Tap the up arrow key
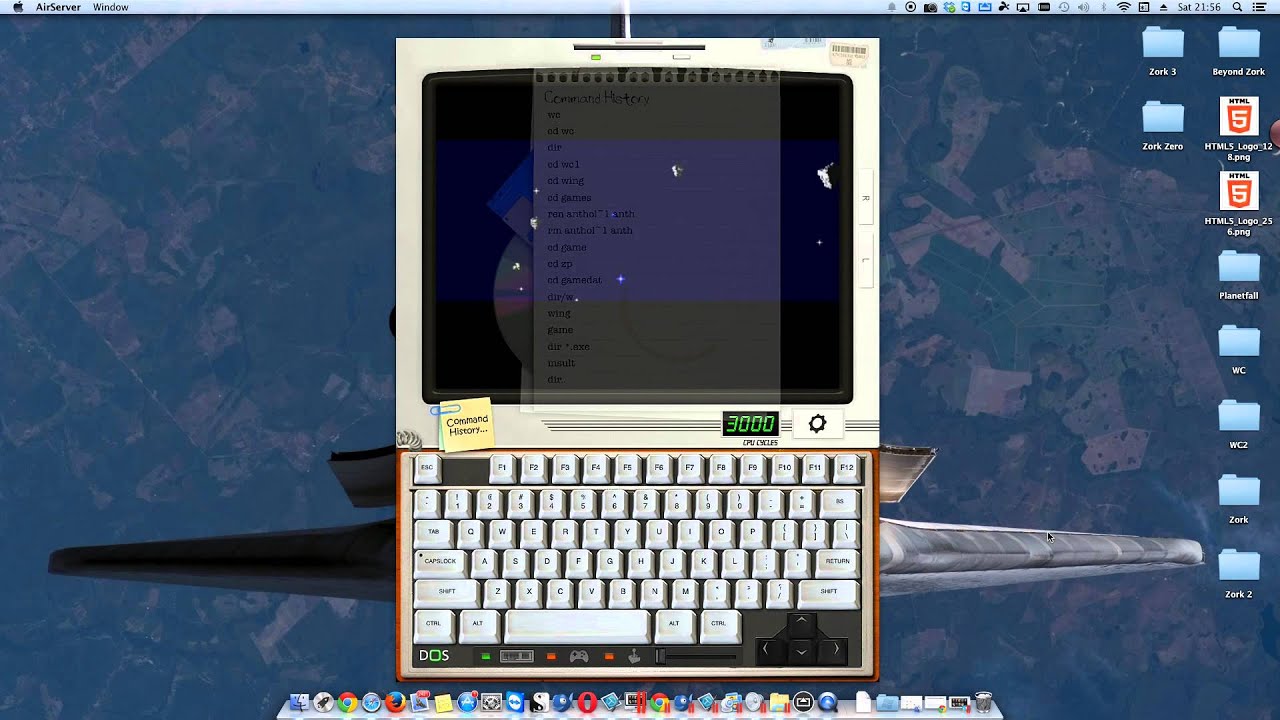Viewport: 1280px width, 720px height. point(801,623)
